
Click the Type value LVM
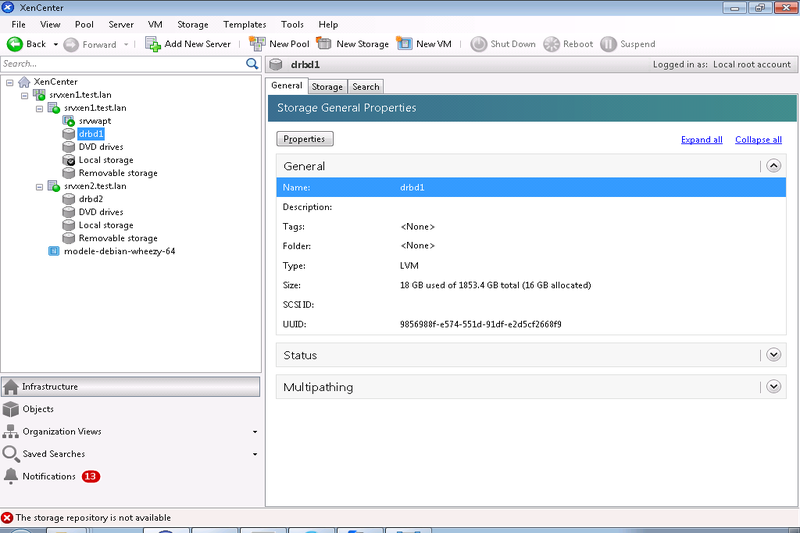[x=409, y=266]
